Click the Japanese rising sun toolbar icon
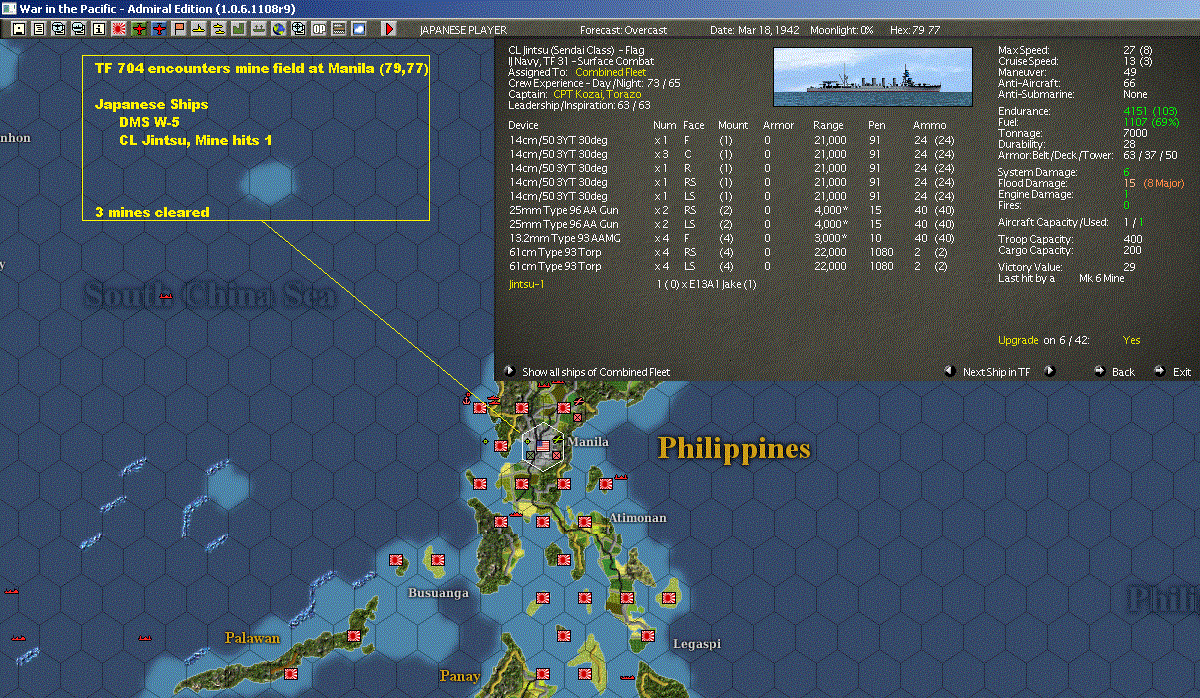 click(118, 29)
